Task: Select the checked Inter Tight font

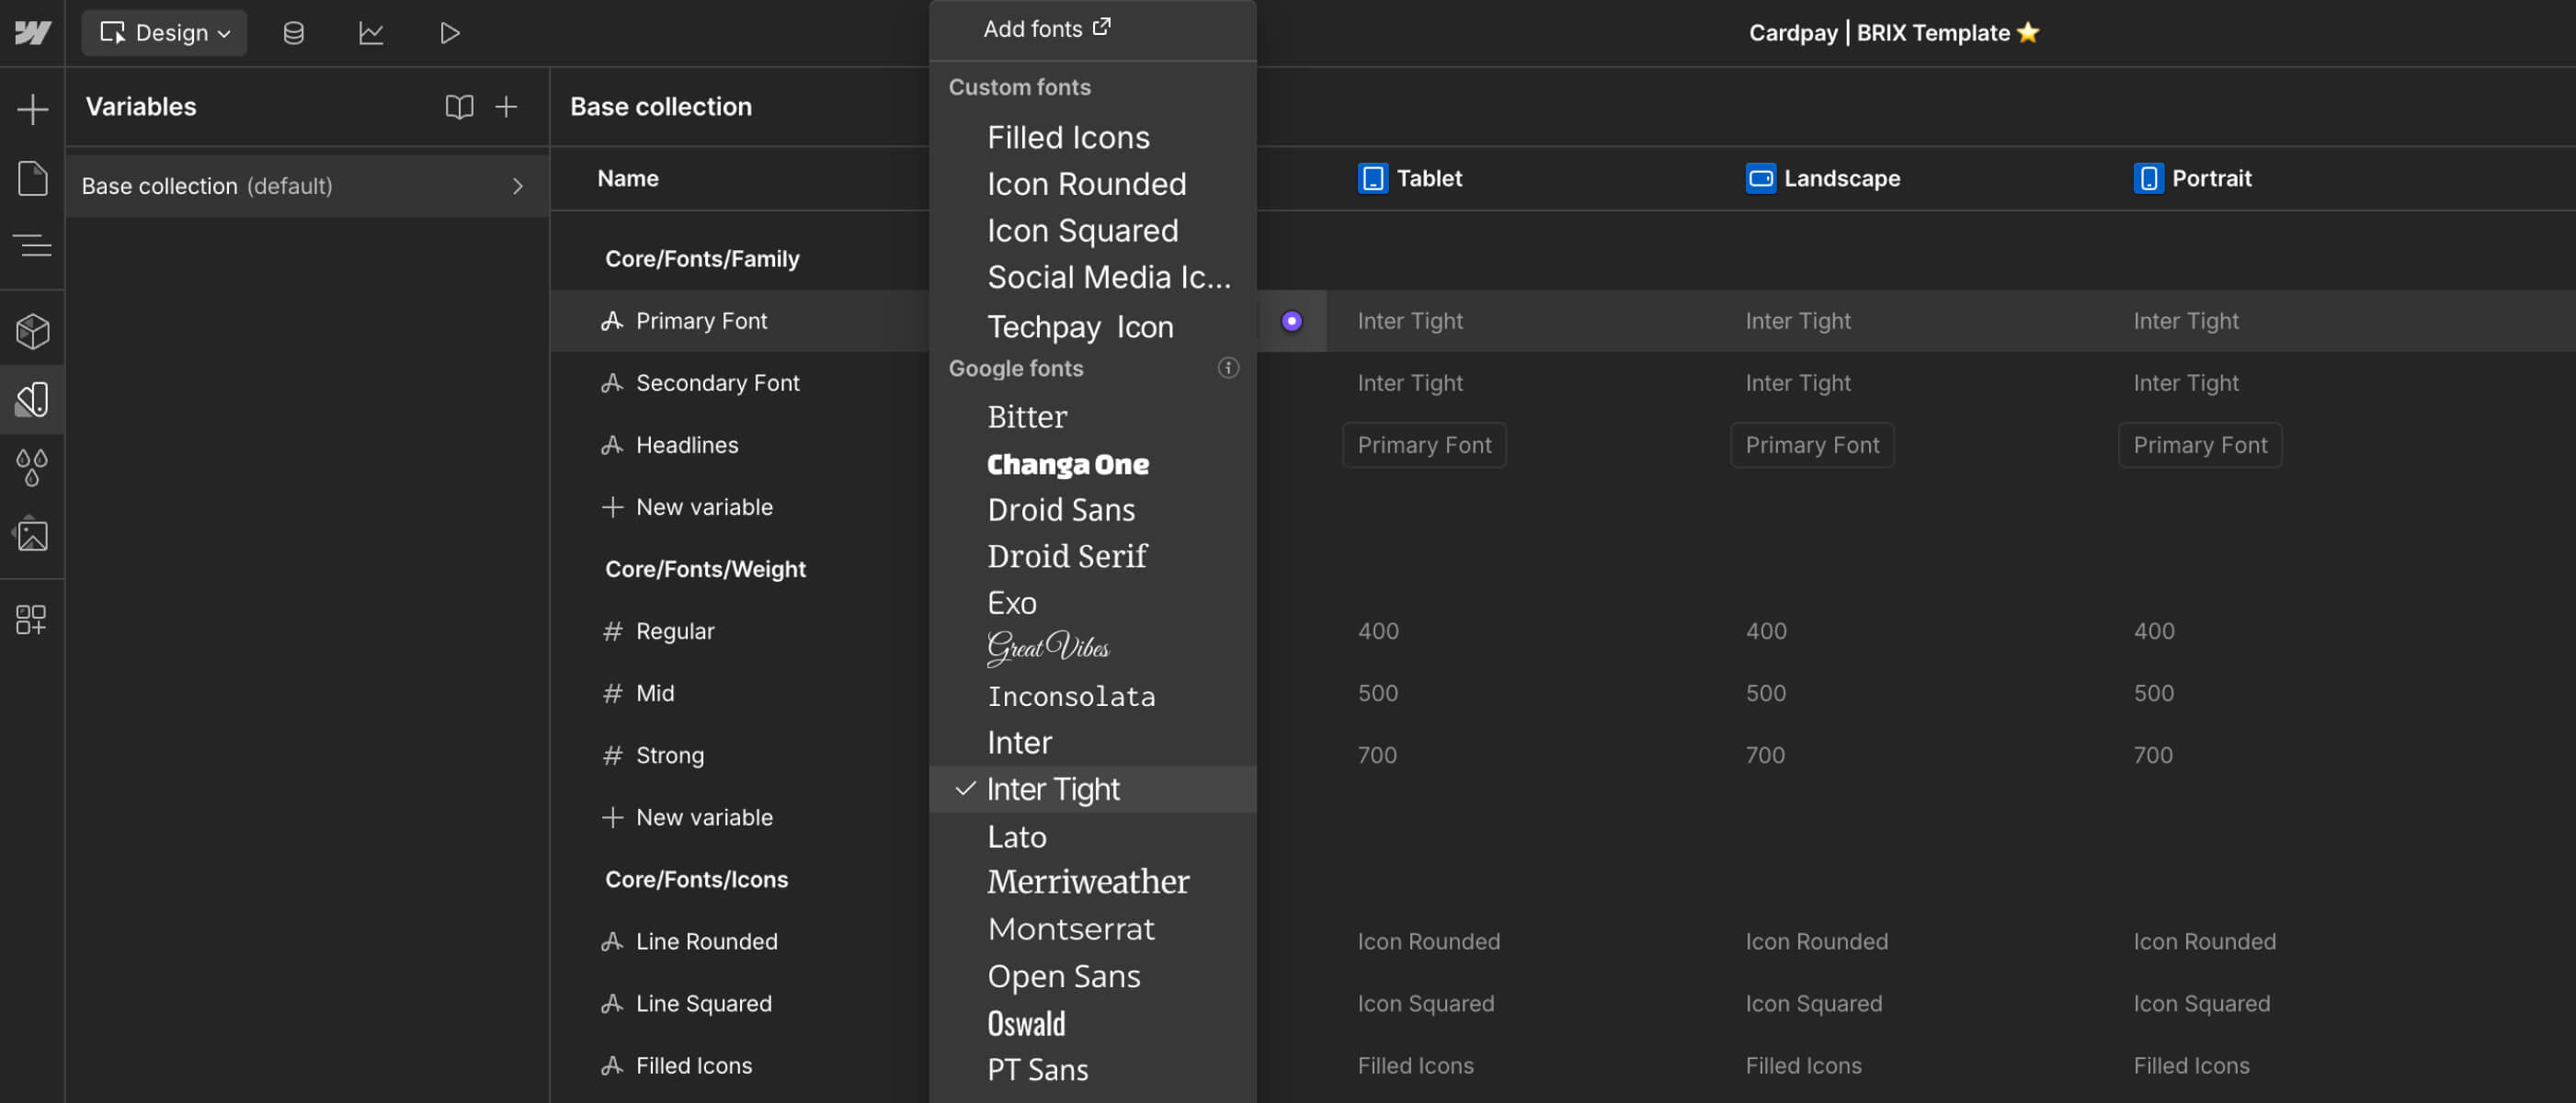Action: pyautogui.click(x=1053, y=789)
